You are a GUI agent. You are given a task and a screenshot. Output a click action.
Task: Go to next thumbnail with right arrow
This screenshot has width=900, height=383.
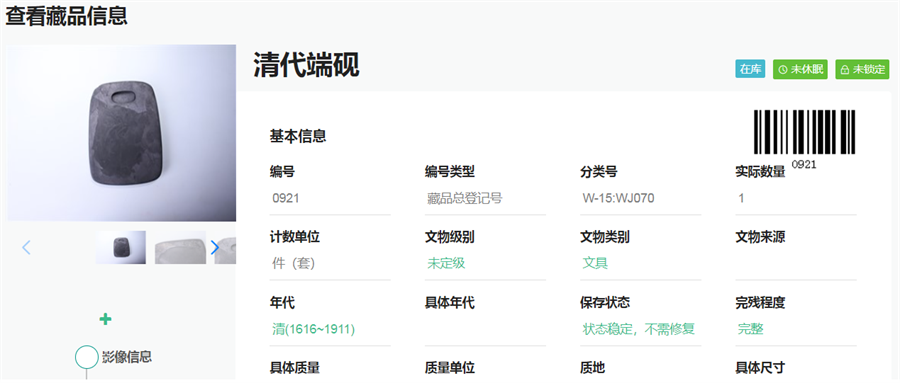215,247
